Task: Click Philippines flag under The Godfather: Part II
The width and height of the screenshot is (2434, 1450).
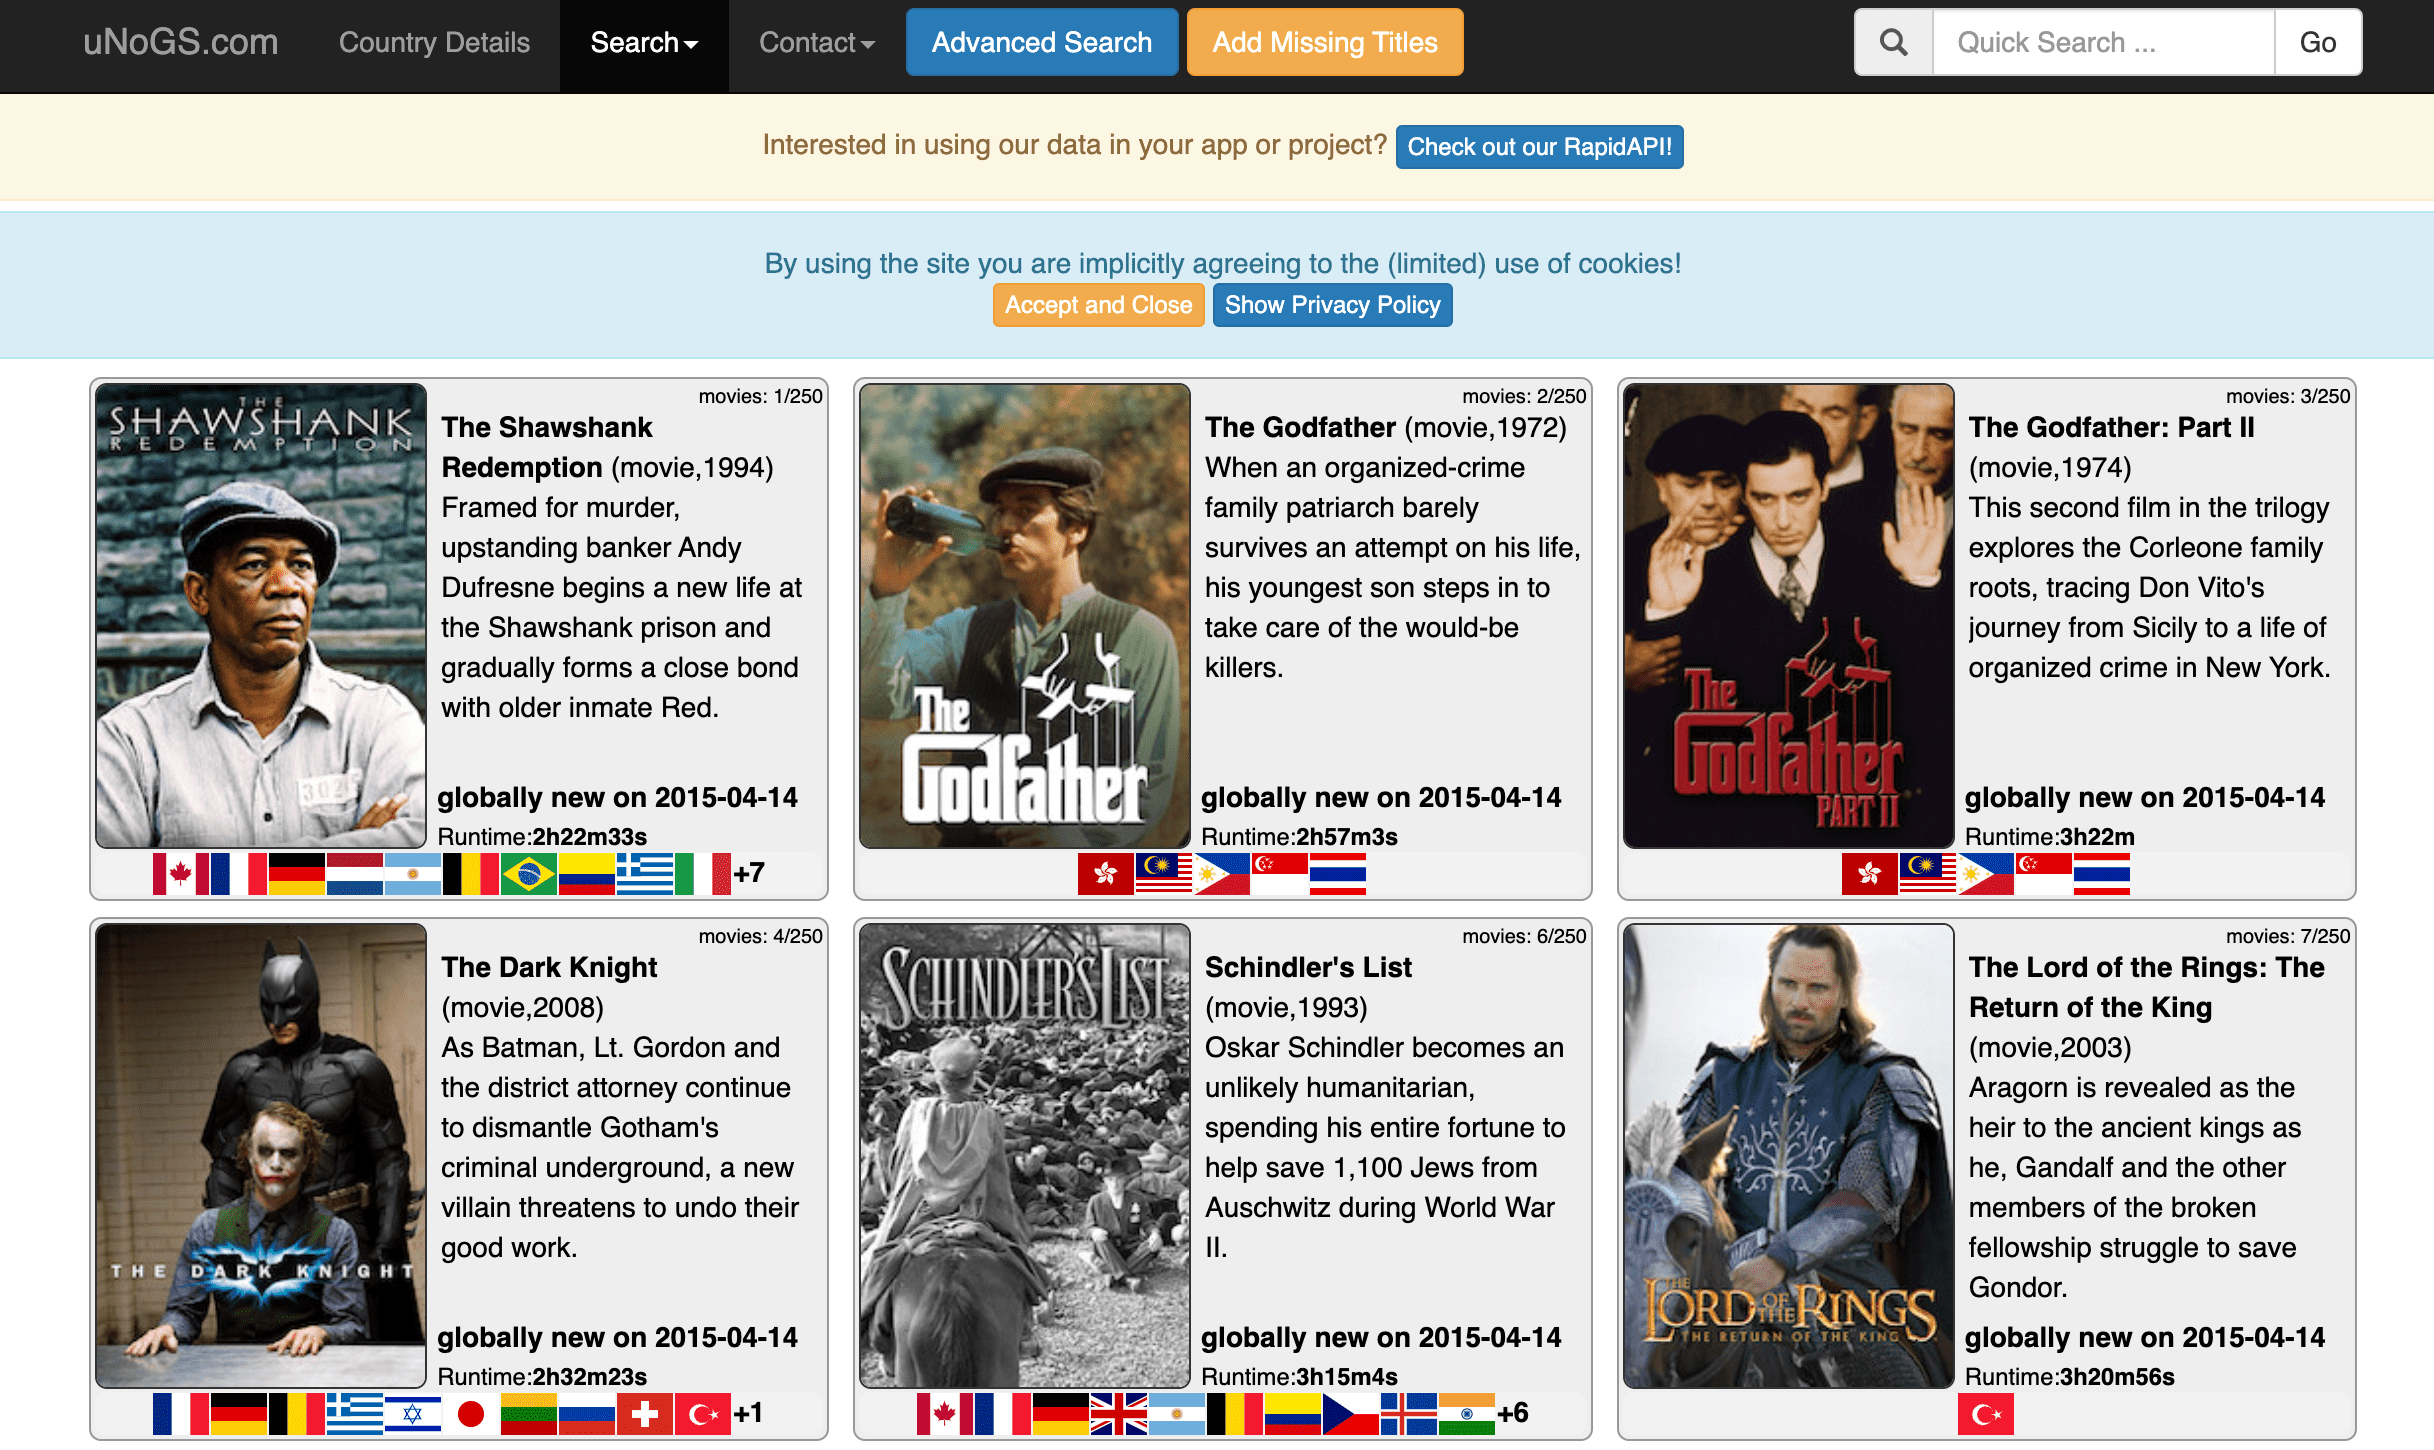Action: (x=1986, y=874)
